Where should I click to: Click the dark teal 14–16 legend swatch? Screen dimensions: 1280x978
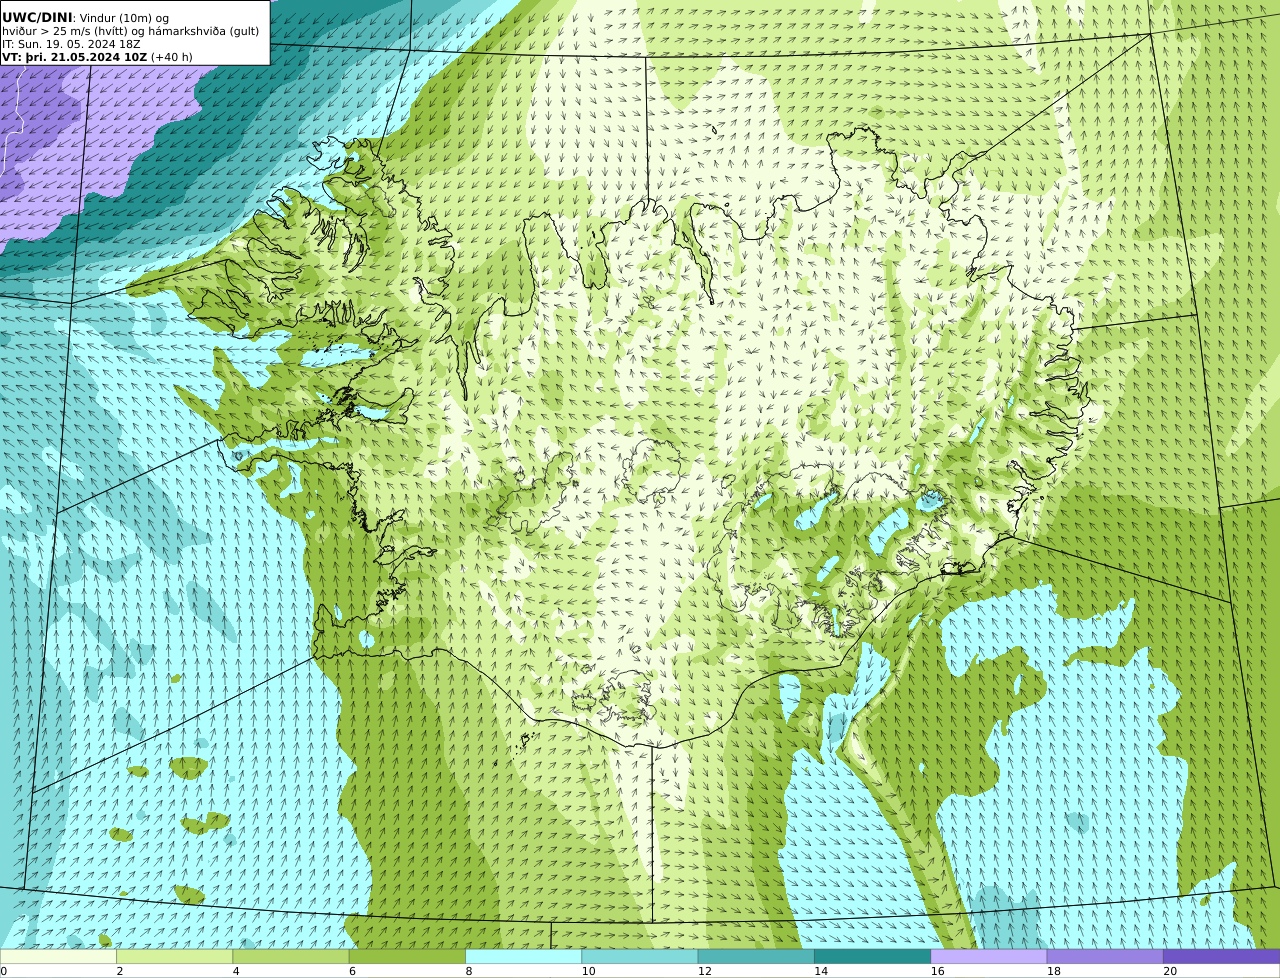(872, 956)
